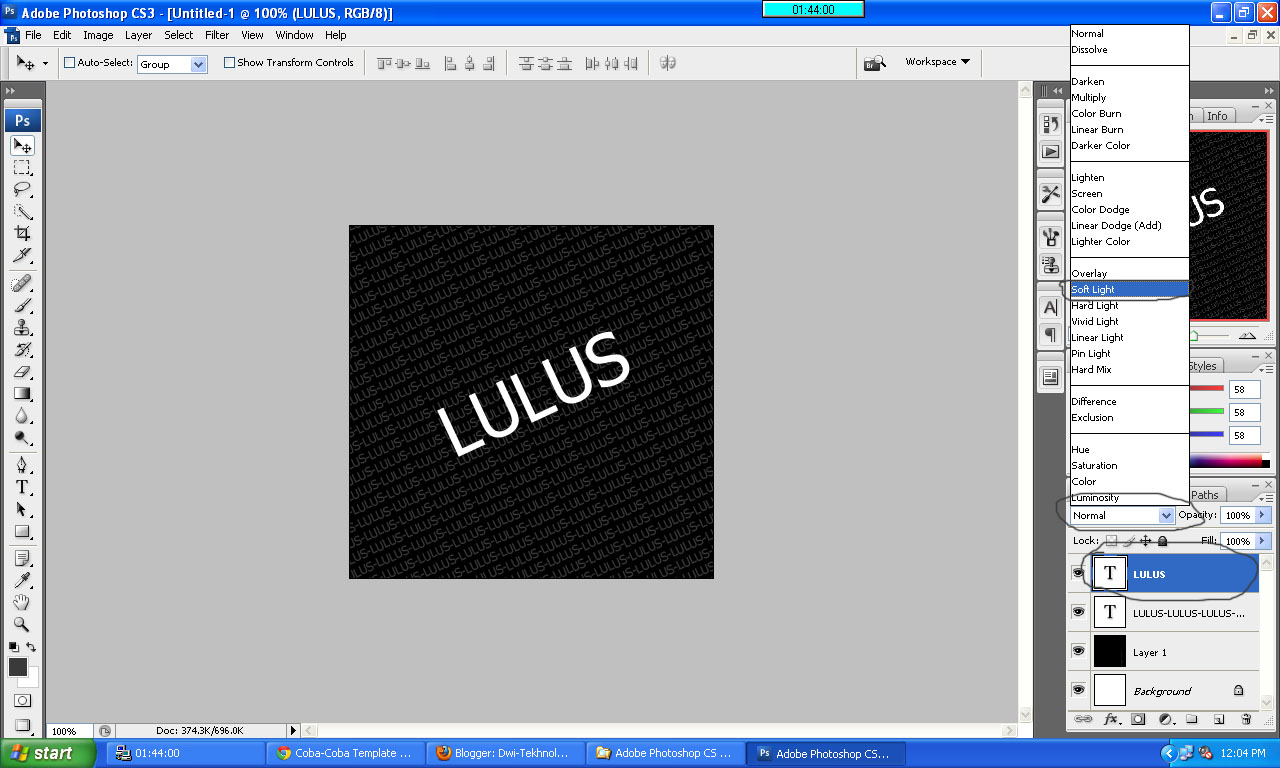Open the Character panel icon

coord(1050,308)
